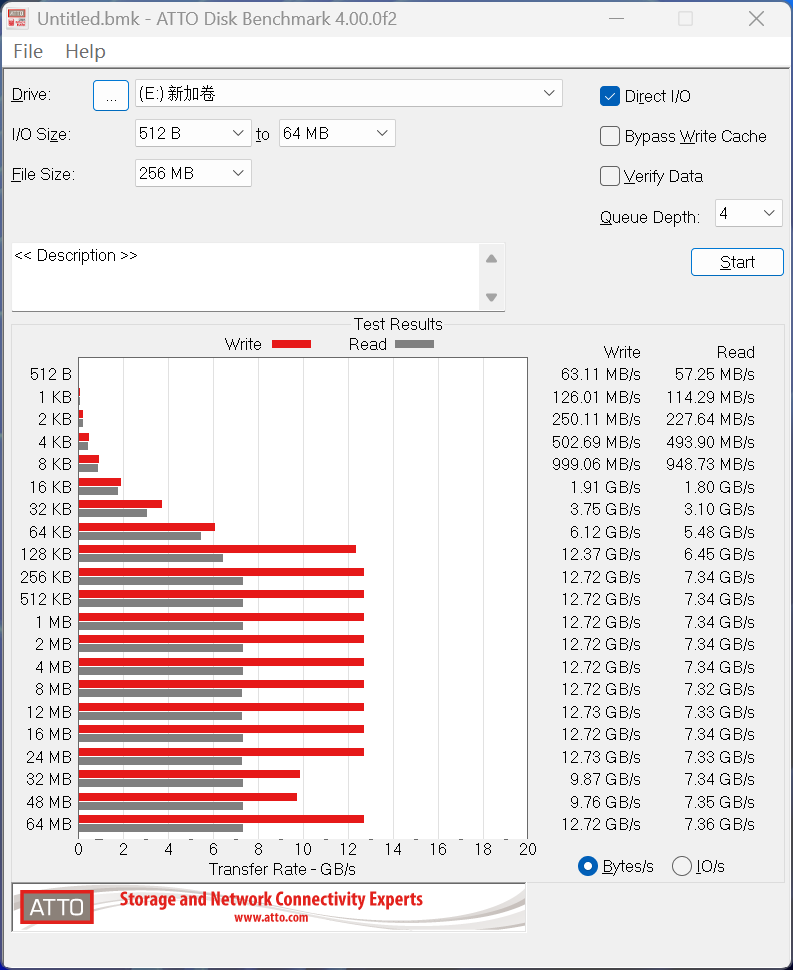Close the ATTO Disk Benchmark window

coord(757,19)
